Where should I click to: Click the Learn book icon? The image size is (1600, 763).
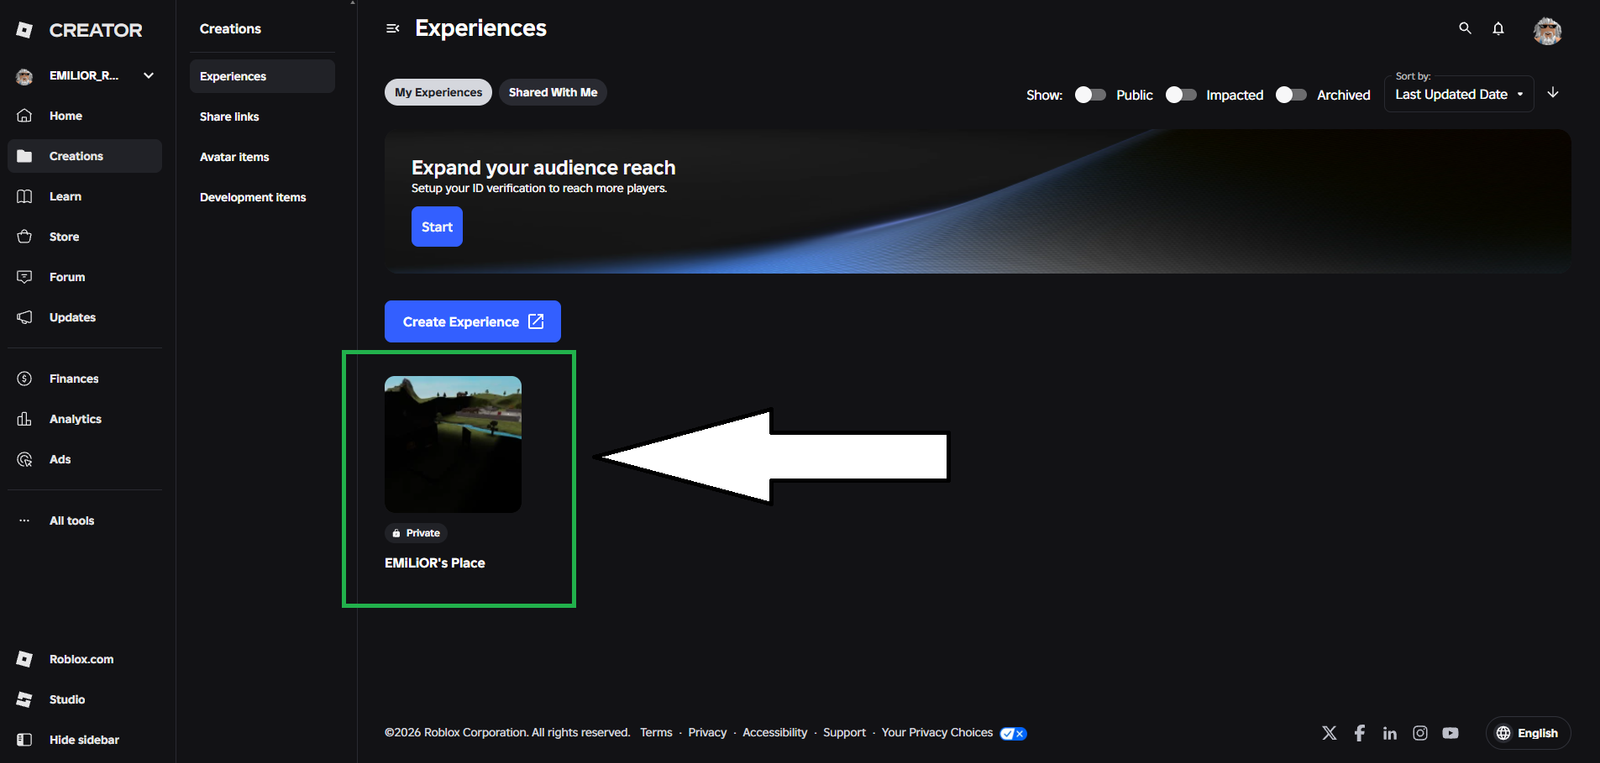point(25,197)
